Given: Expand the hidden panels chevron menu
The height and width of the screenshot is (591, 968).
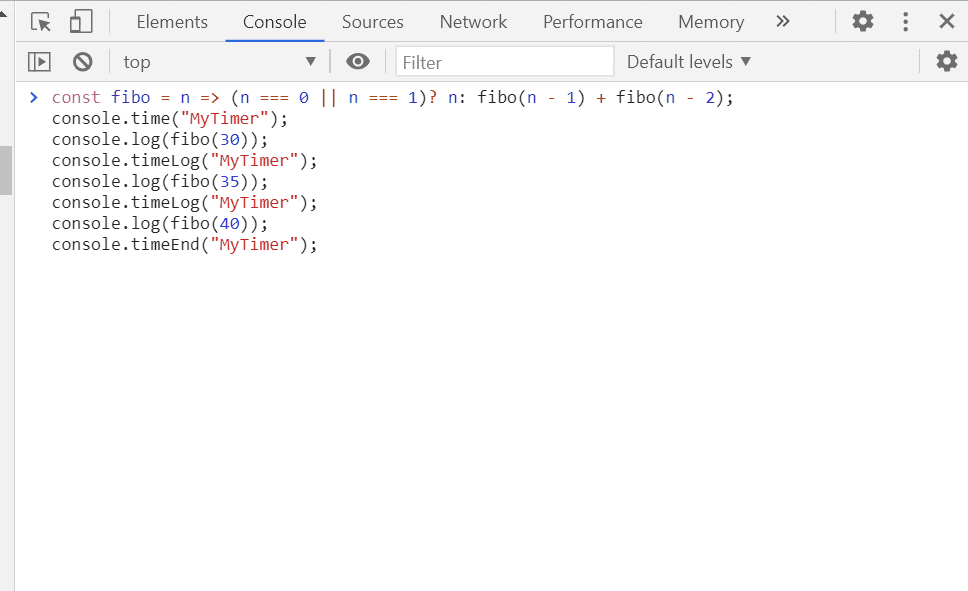Looking at the screenshot, I should coord(783,20).
